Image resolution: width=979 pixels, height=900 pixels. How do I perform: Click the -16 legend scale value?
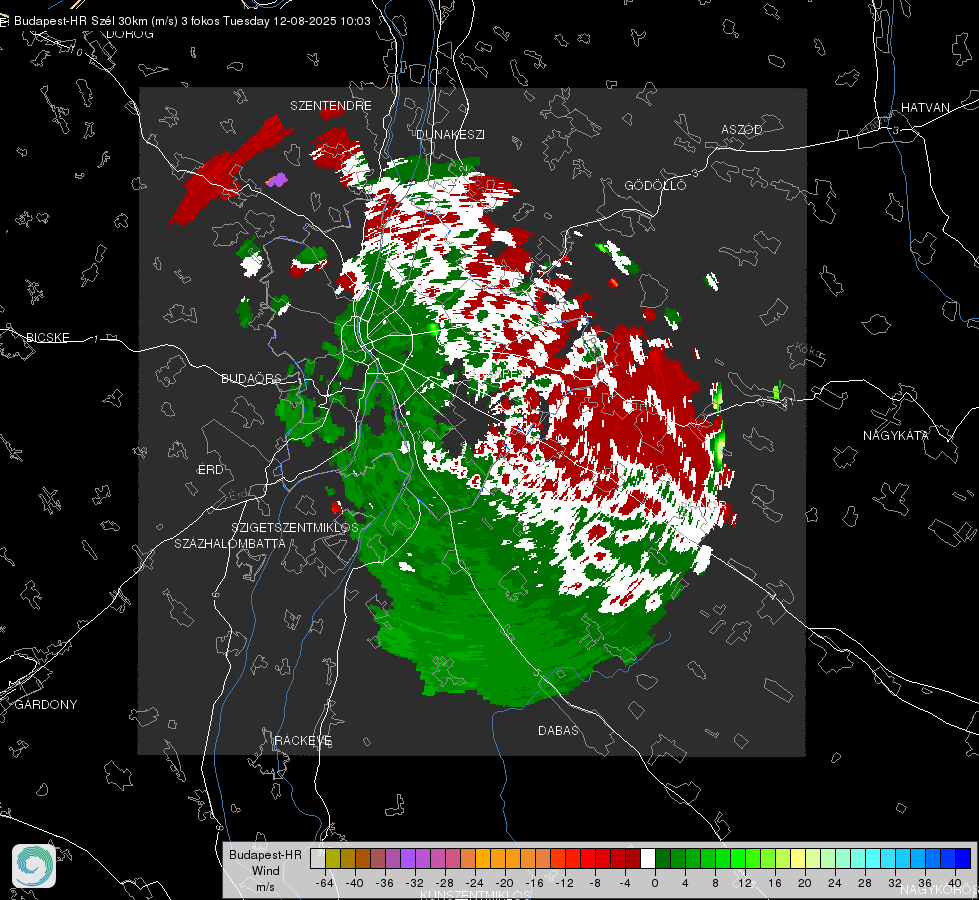534,883
